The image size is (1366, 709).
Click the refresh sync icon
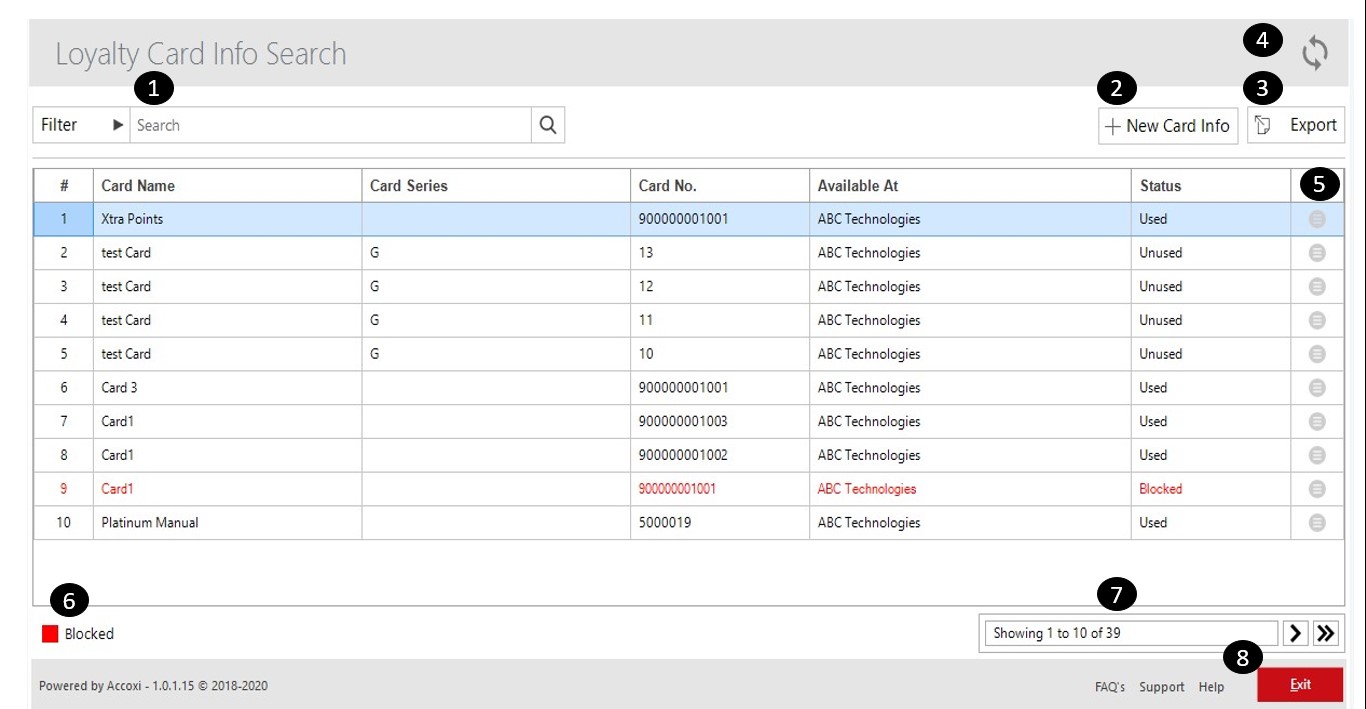1315,52
